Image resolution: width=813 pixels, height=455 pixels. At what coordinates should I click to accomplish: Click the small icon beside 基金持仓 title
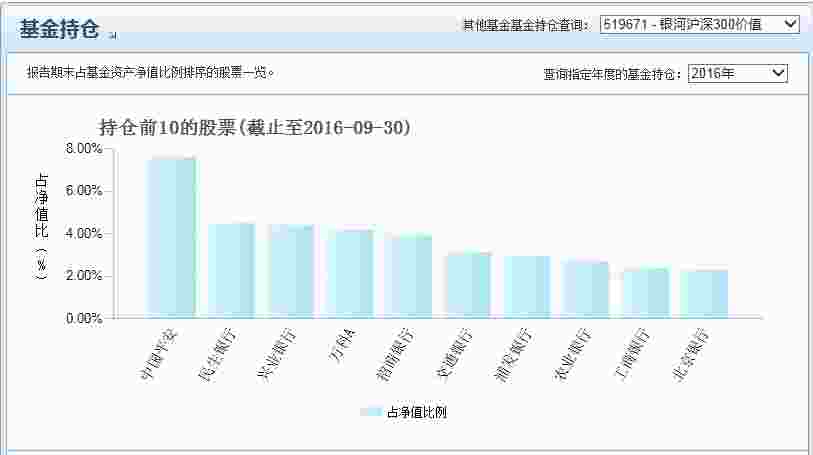coord(113,35)
